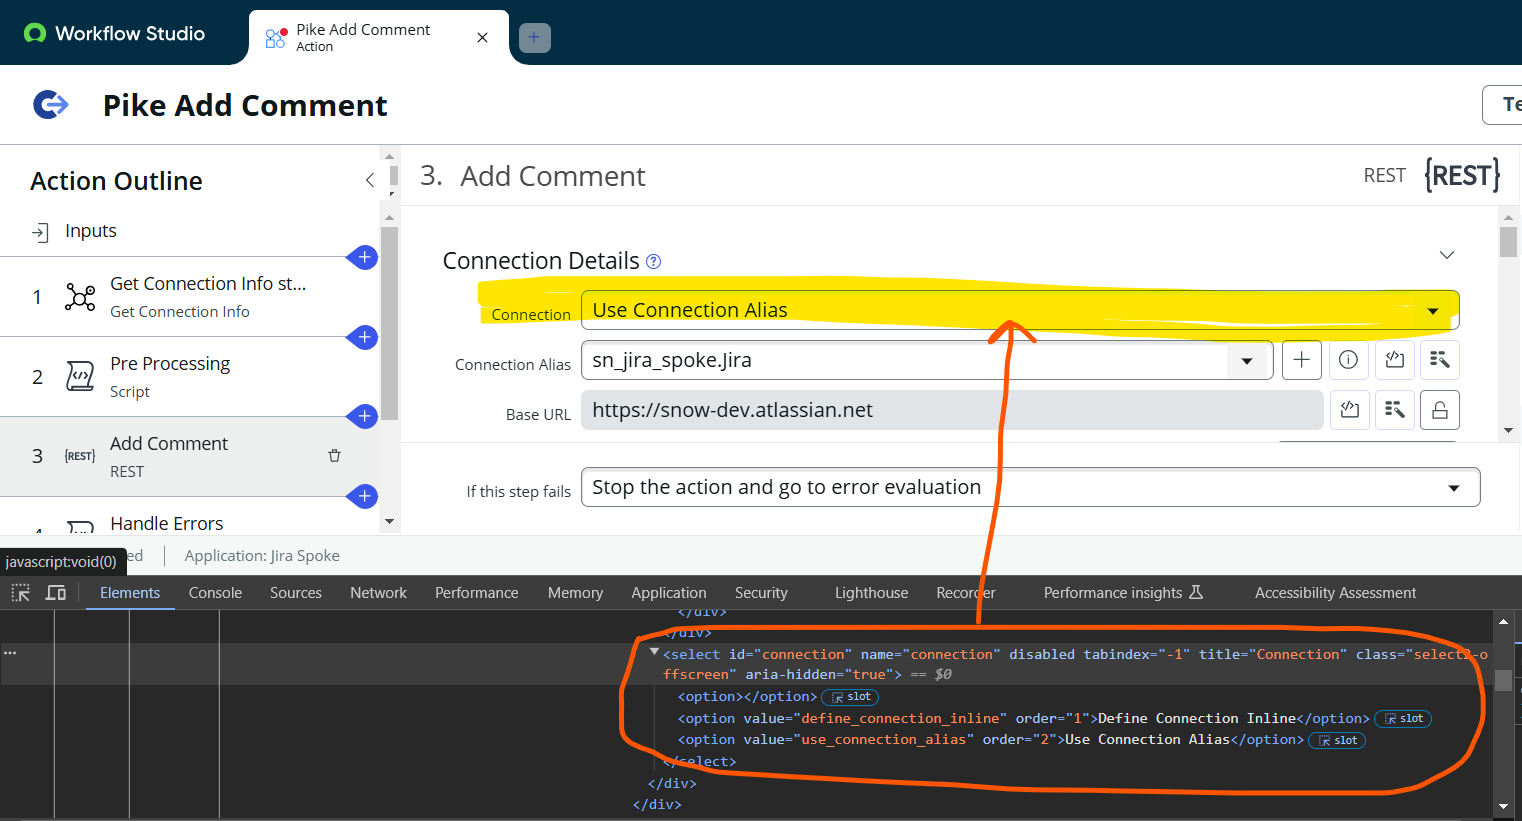Toggle the Base URL lock button
1522x821 pixels.
click(1440, 410)
